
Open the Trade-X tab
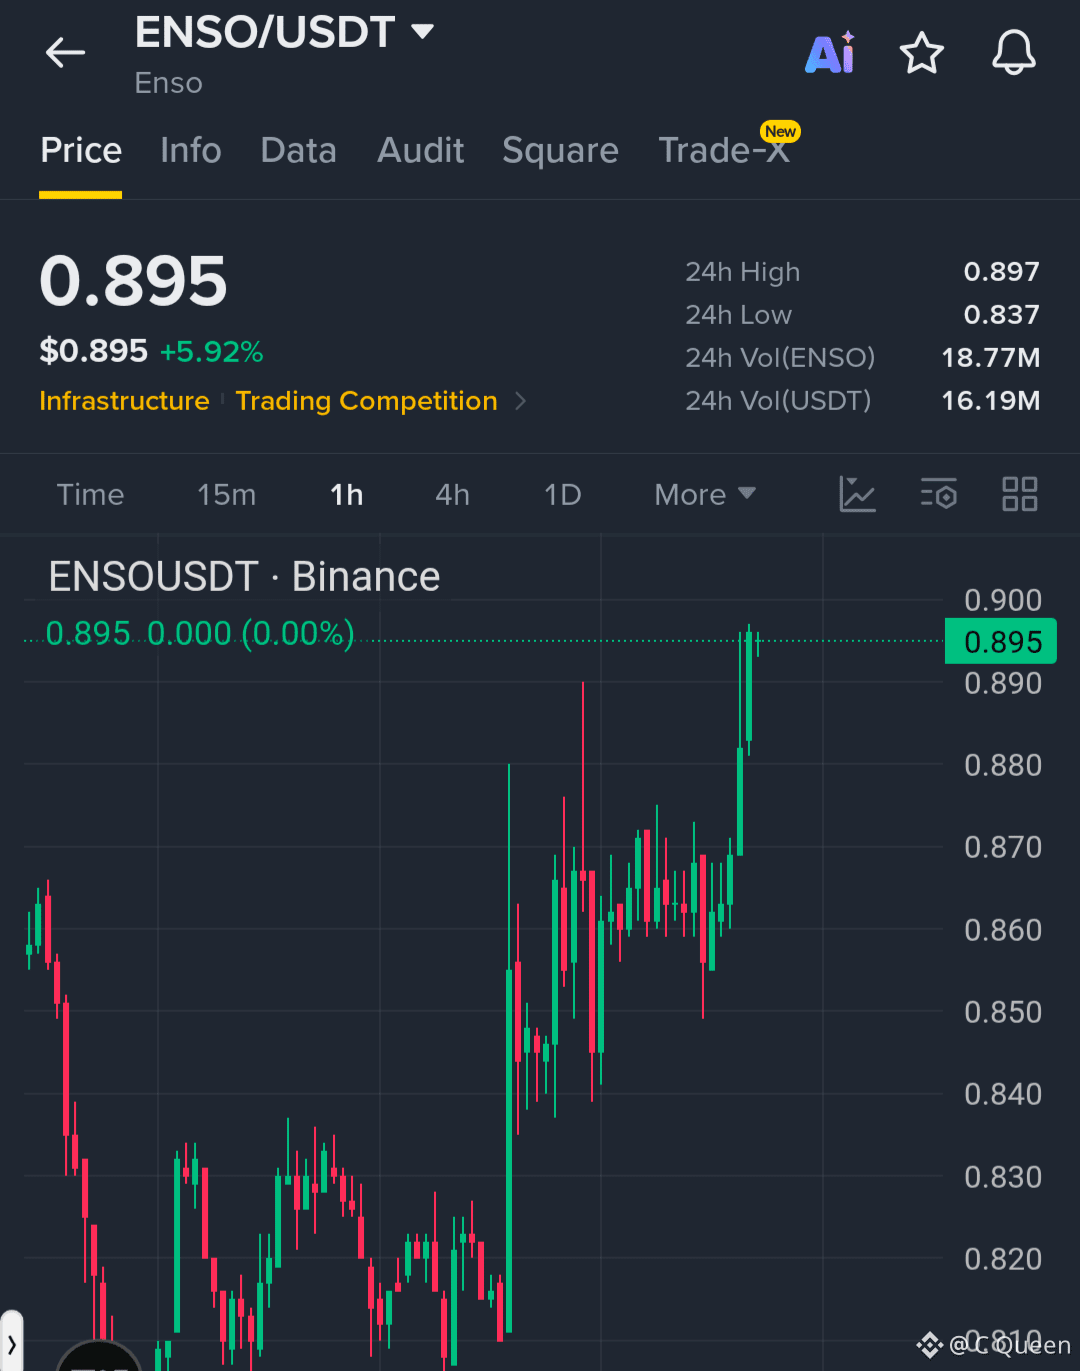click(x=724, y=150)
